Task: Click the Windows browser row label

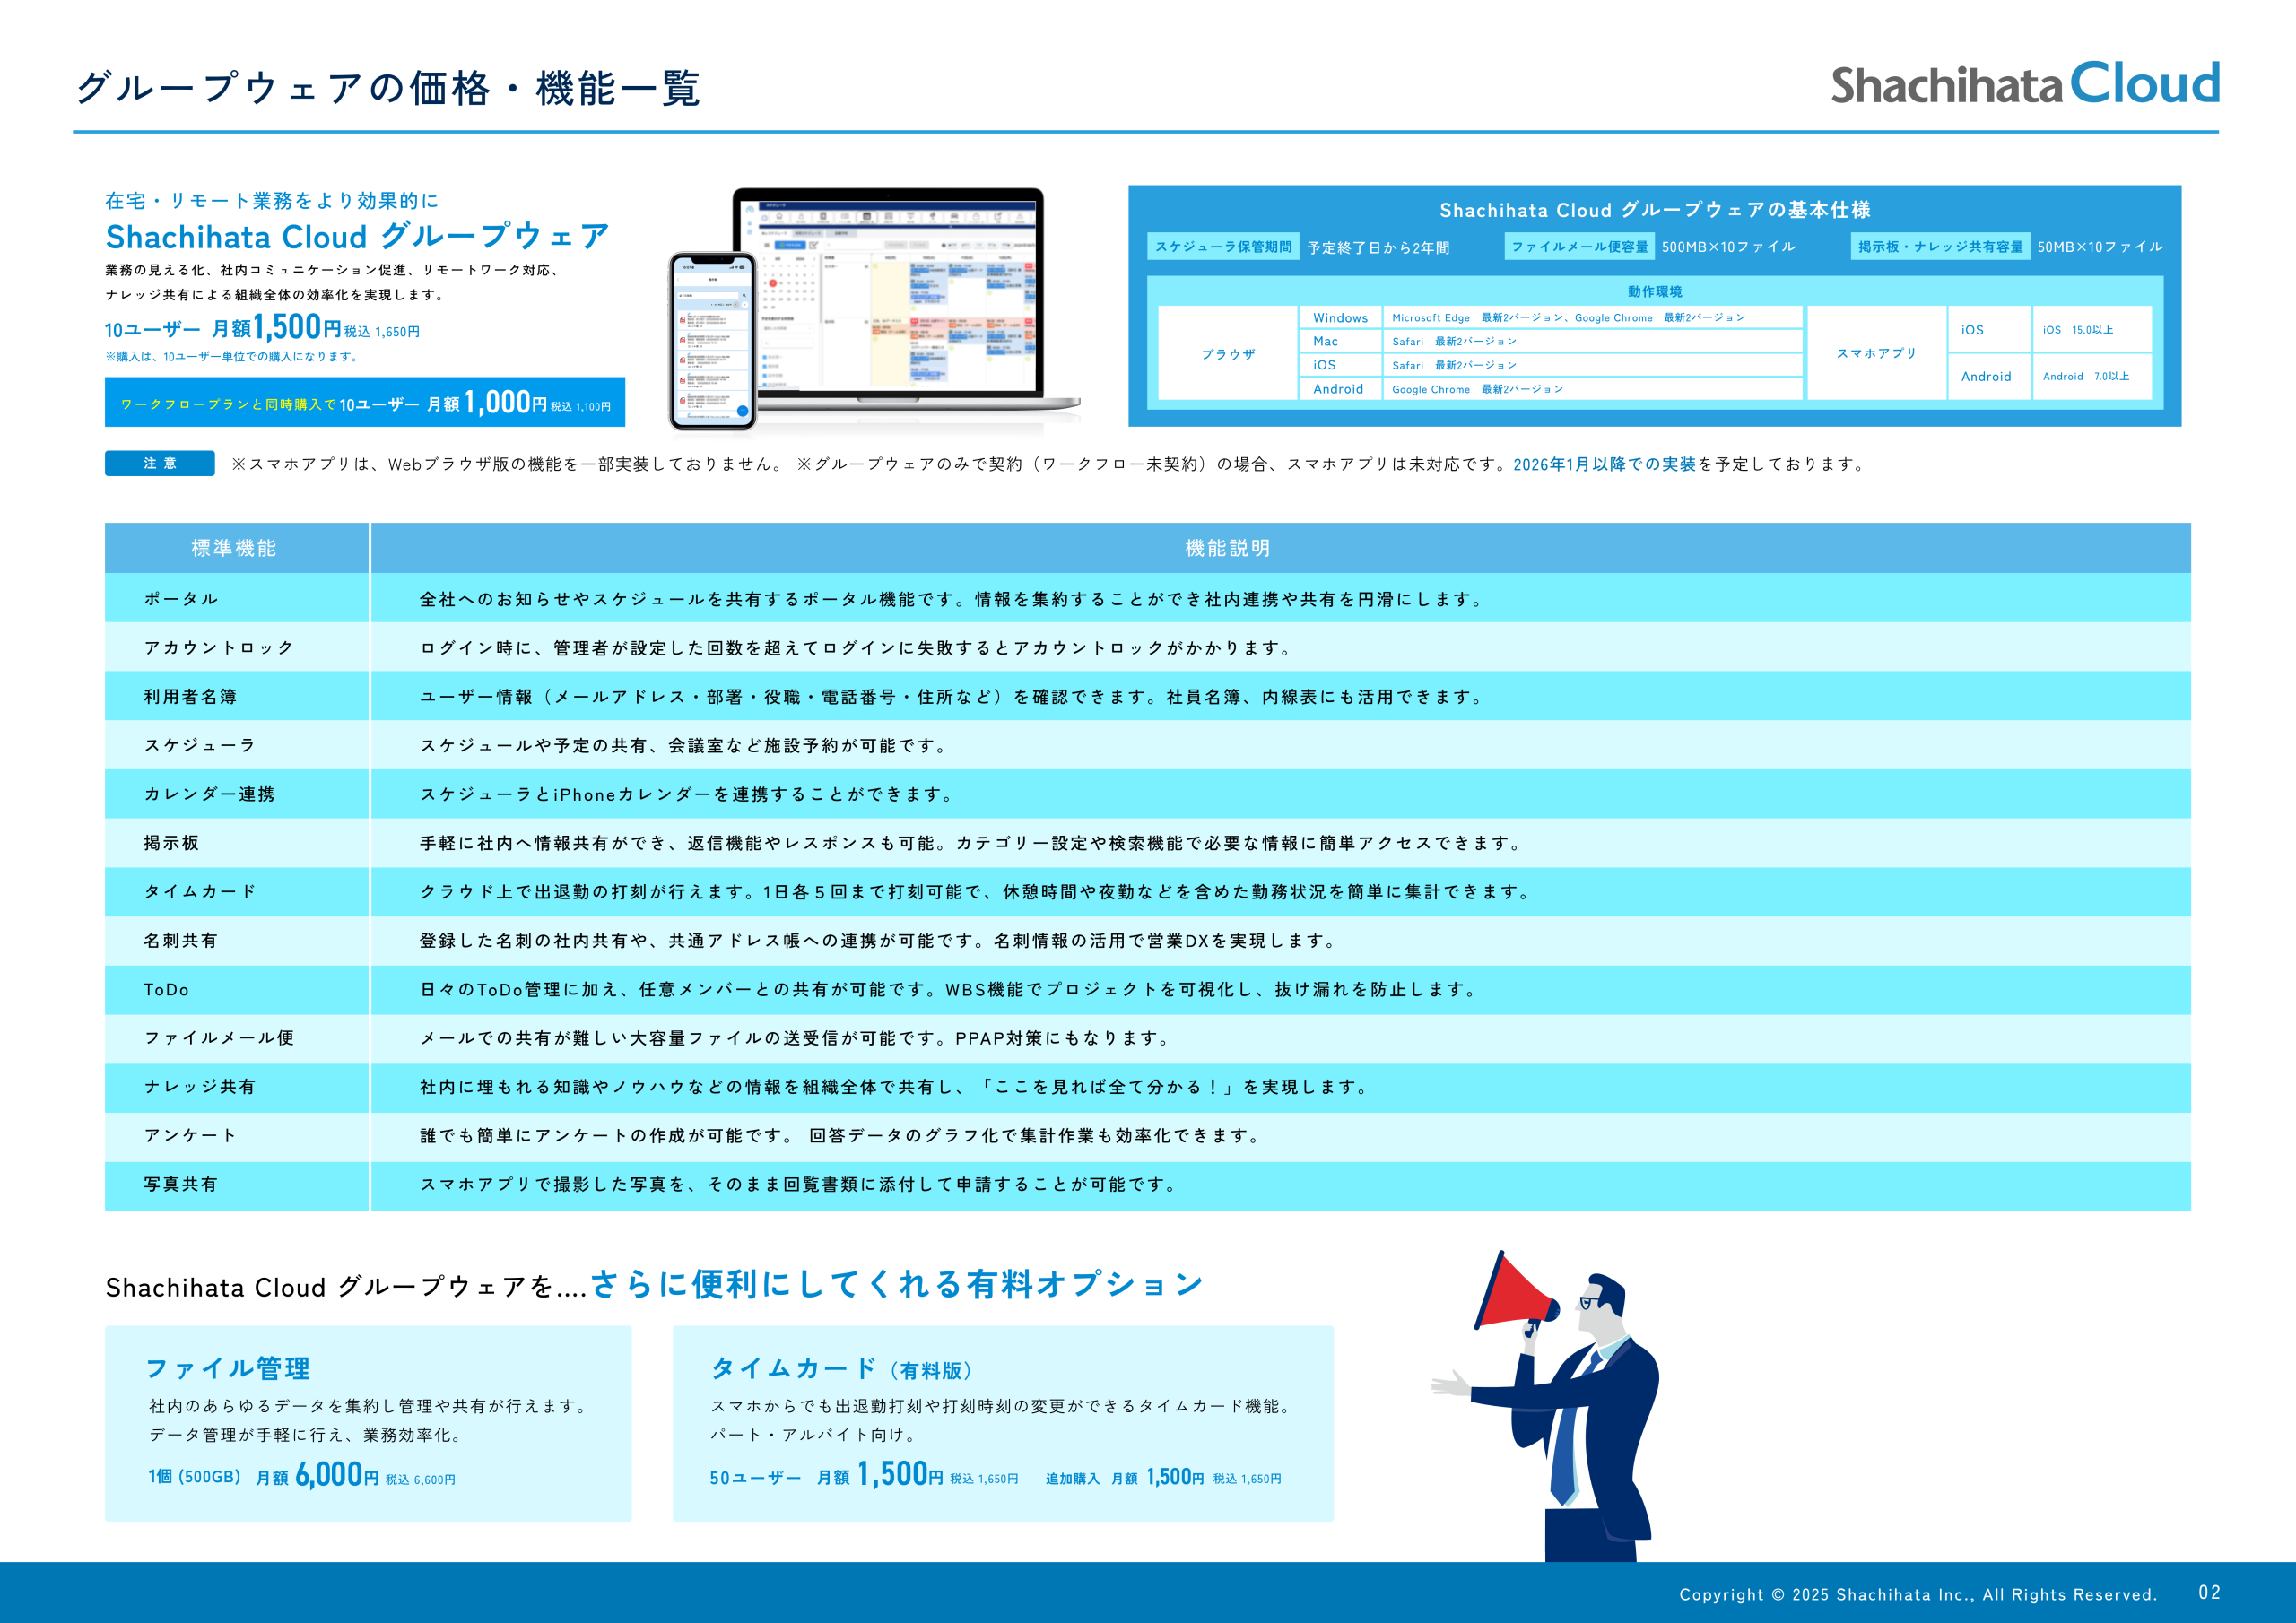Action: (1340, 318)
